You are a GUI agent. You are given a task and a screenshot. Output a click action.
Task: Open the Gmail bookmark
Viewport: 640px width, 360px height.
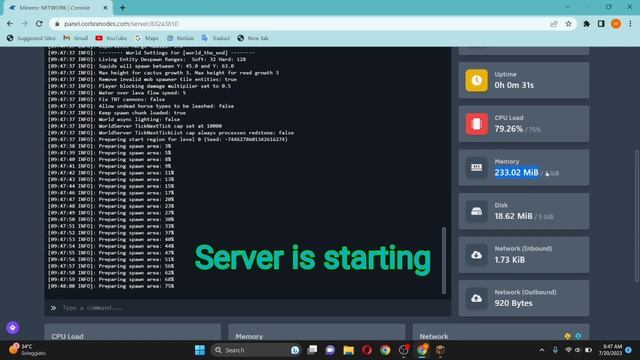click(x=76, y=38)
